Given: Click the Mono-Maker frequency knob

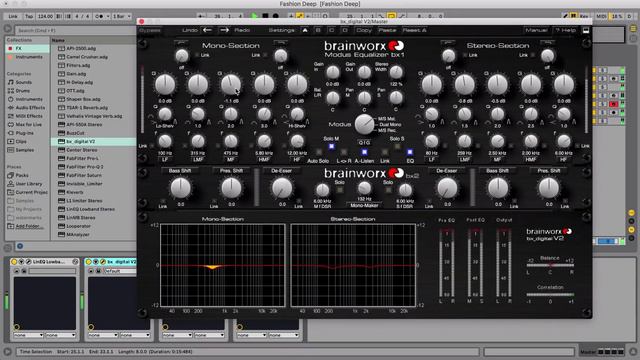Looking at the screenshot, I should (x=364, y=188).
